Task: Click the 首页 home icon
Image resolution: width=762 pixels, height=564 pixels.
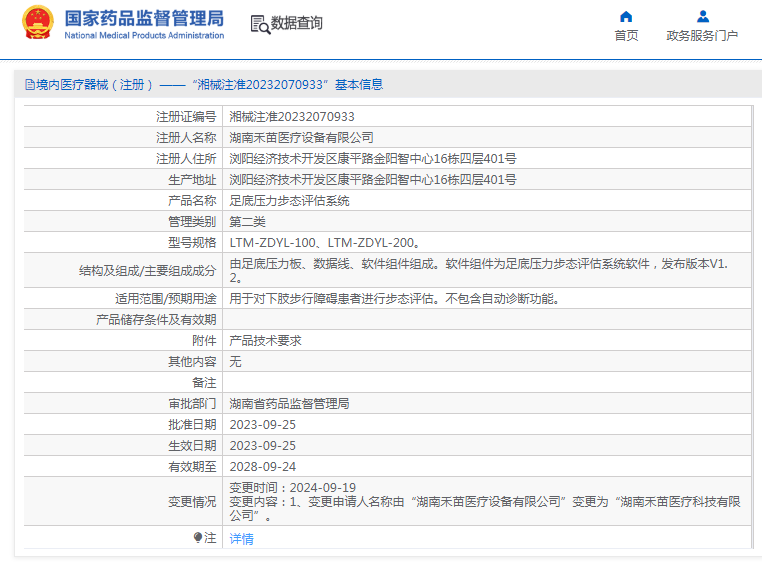Action: 626,17
